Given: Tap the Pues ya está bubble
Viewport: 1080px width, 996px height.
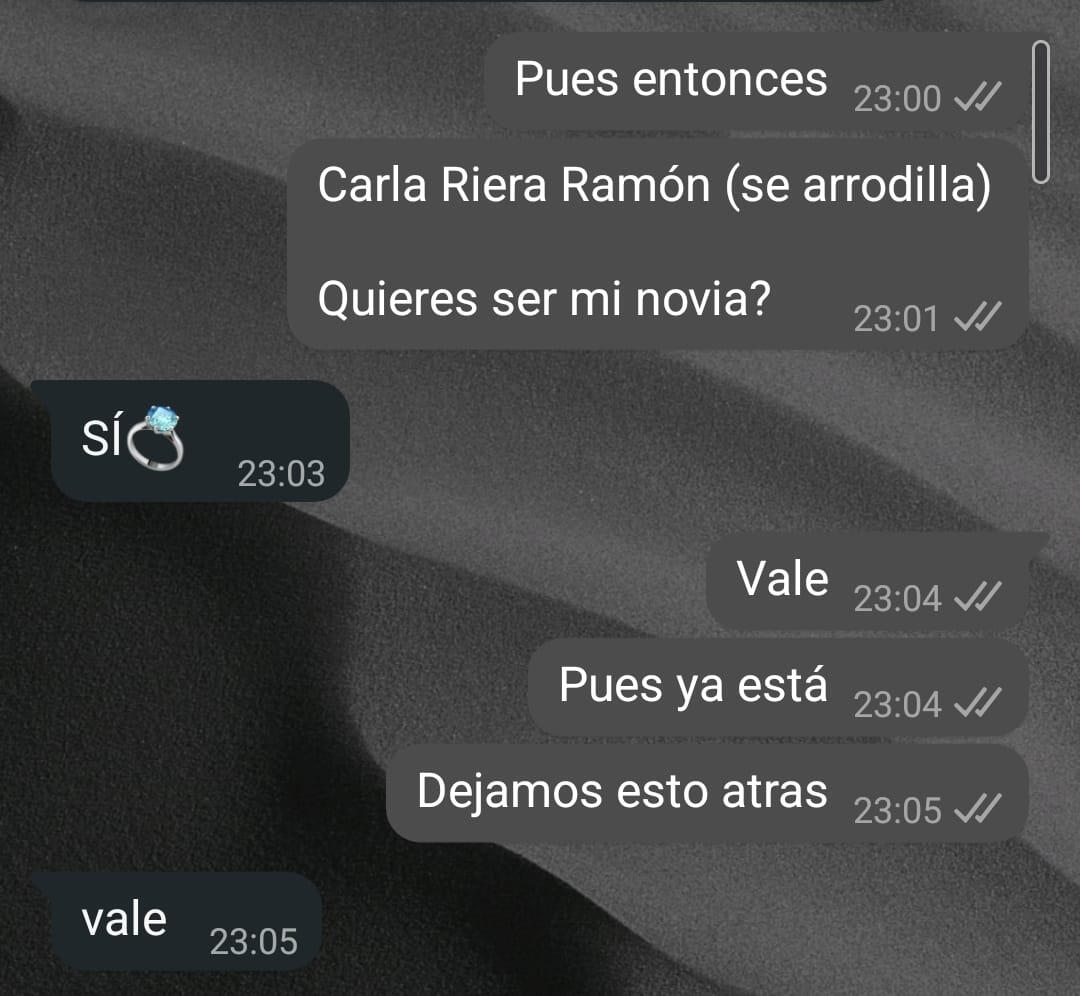Looking at the screenshot, I should coord(778,687).
